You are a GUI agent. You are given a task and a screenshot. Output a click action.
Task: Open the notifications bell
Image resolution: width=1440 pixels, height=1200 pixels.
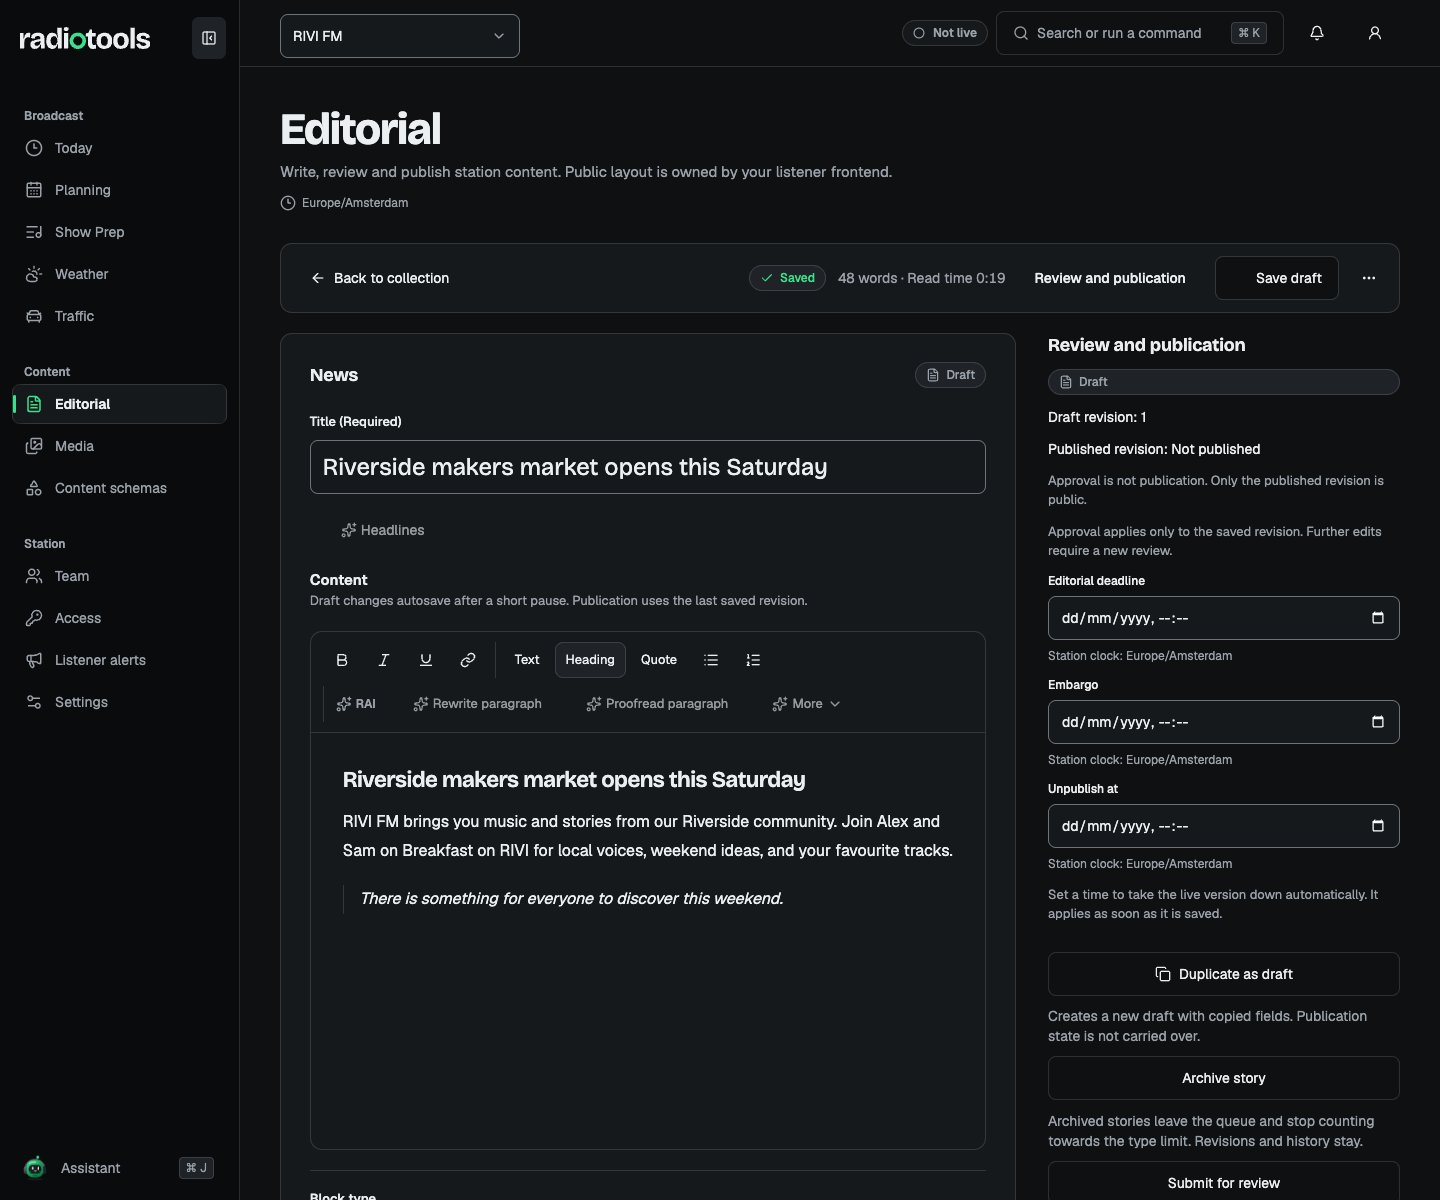coord(1317,33)
